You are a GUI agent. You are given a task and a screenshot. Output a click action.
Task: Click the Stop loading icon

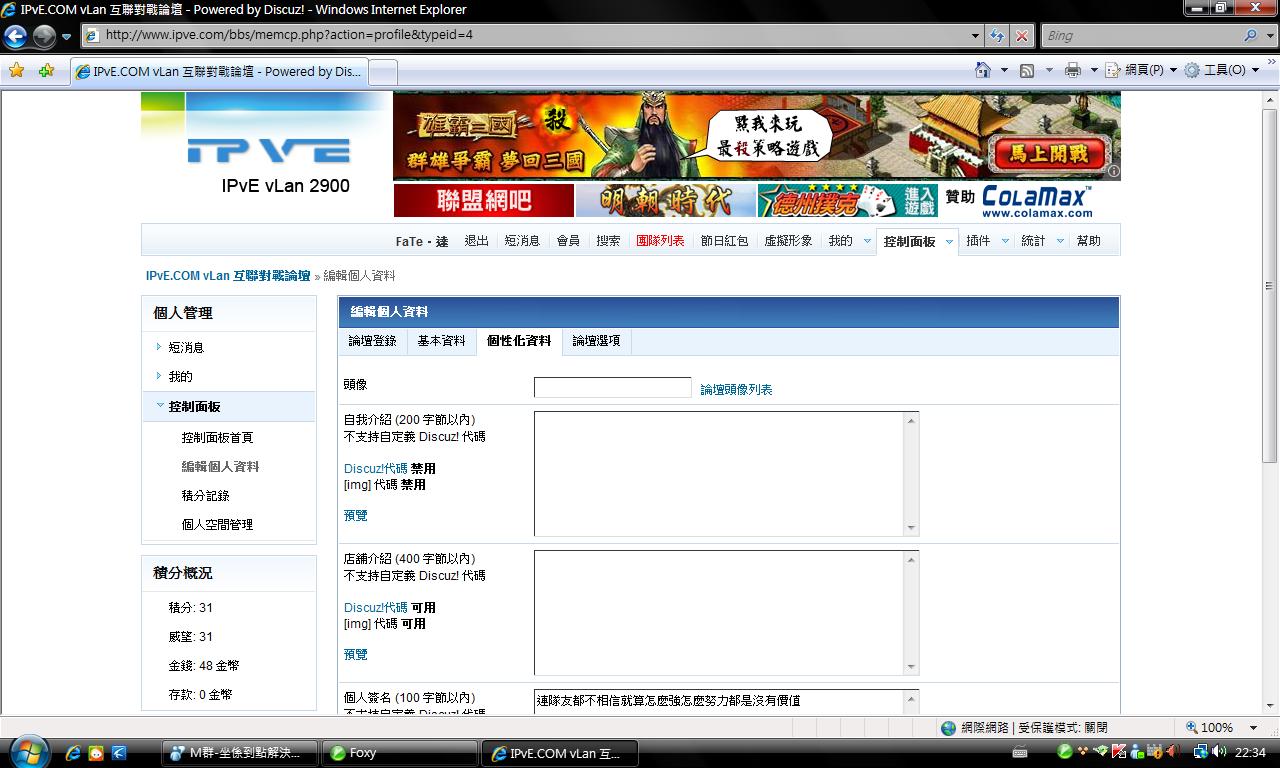[x=1021, y=35]
